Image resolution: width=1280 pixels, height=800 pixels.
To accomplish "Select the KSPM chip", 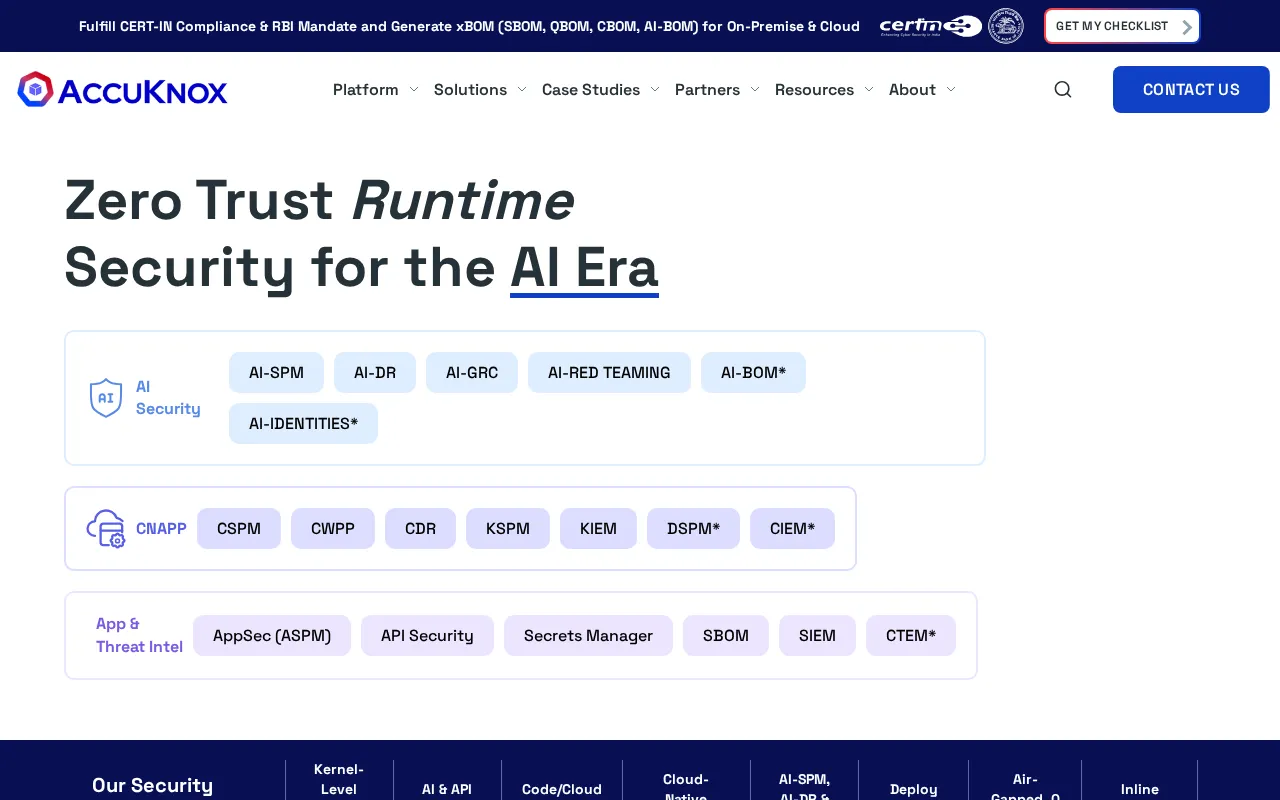I will pyautogui.click(x=508, y=529).
